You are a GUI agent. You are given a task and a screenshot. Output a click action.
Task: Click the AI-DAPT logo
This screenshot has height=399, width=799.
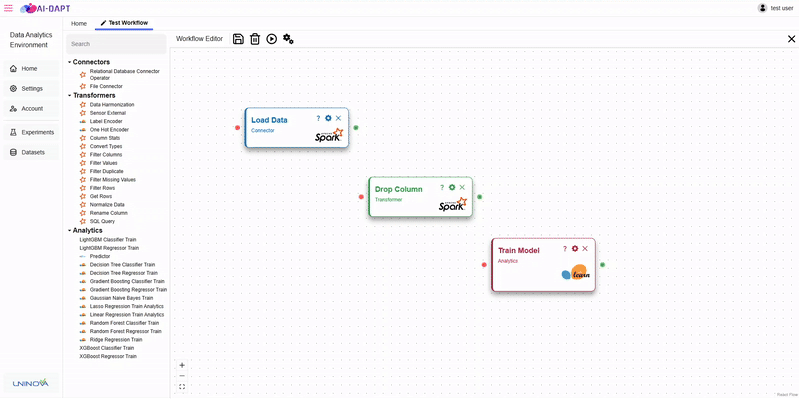pos(45,8)
